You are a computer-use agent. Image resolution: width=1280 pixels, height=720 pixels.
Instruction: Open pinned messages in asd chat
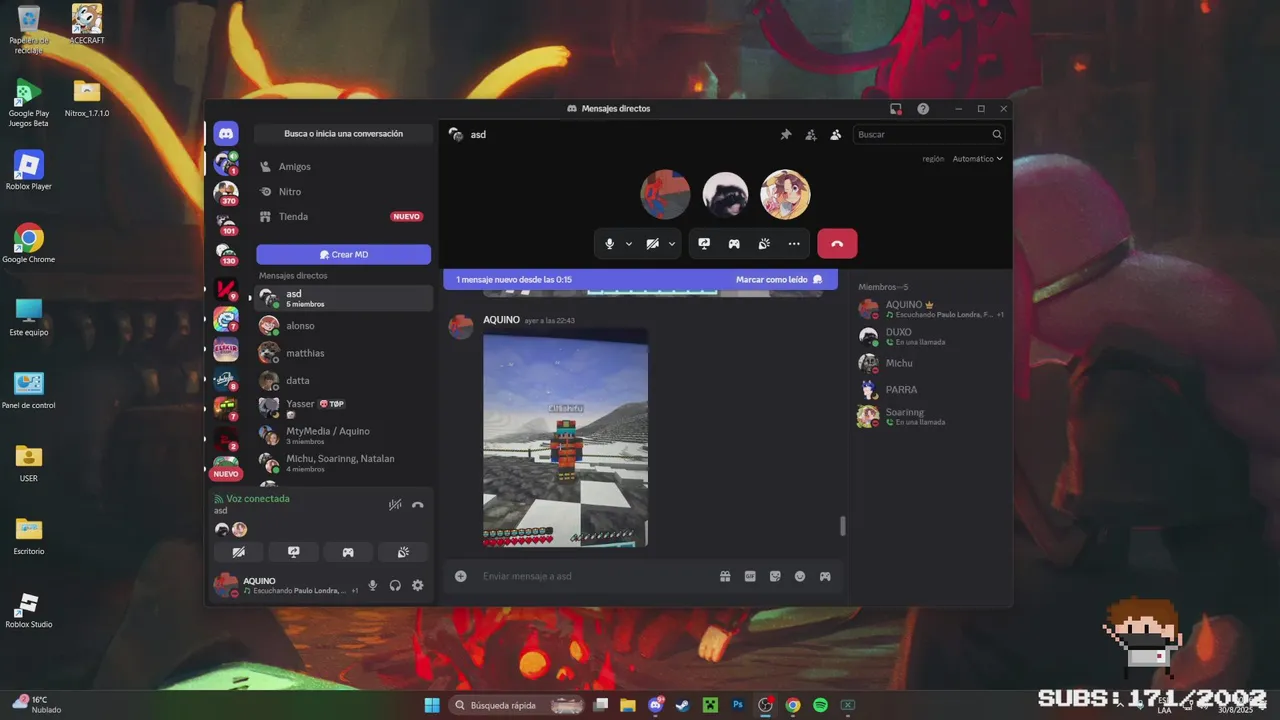coord(786,134)
